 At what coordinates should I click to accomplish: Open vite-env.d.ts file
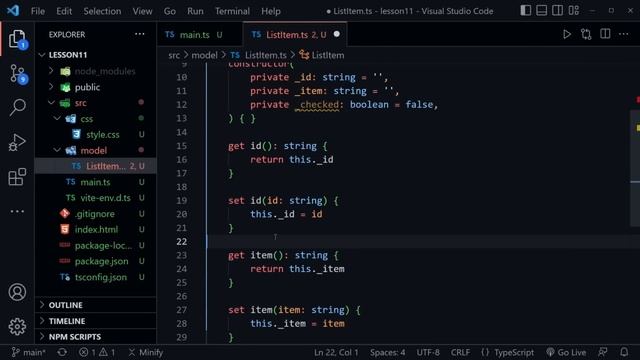96,198
